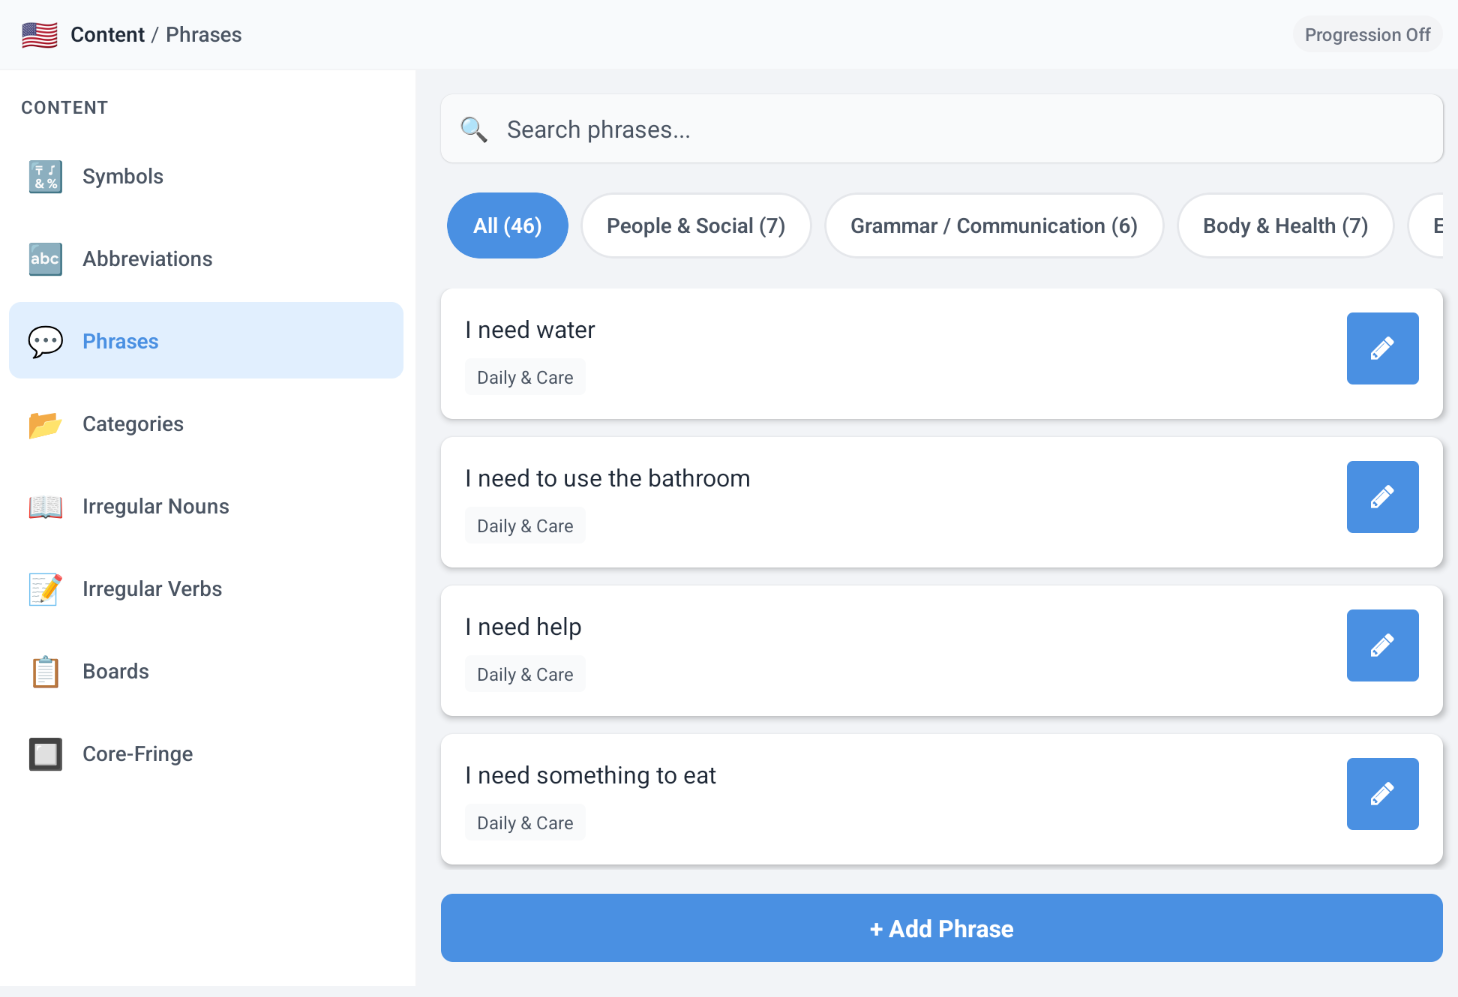Click the Categories folder icon
This screenshot has width=1458, height=997.
45,424
